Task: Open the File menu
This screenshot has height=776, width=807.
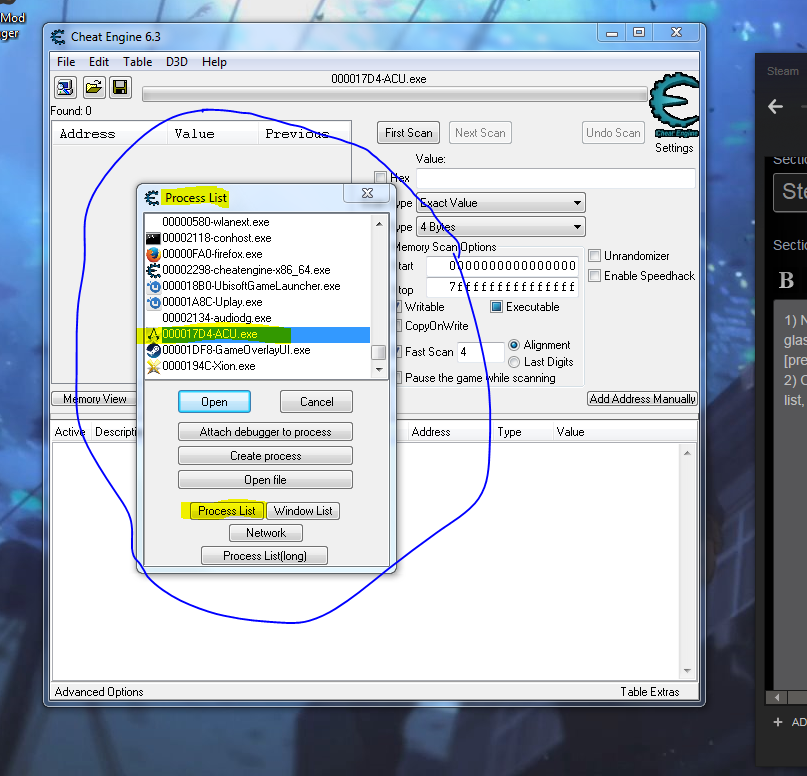Action: pyautogui.click(x=66, y=62)
